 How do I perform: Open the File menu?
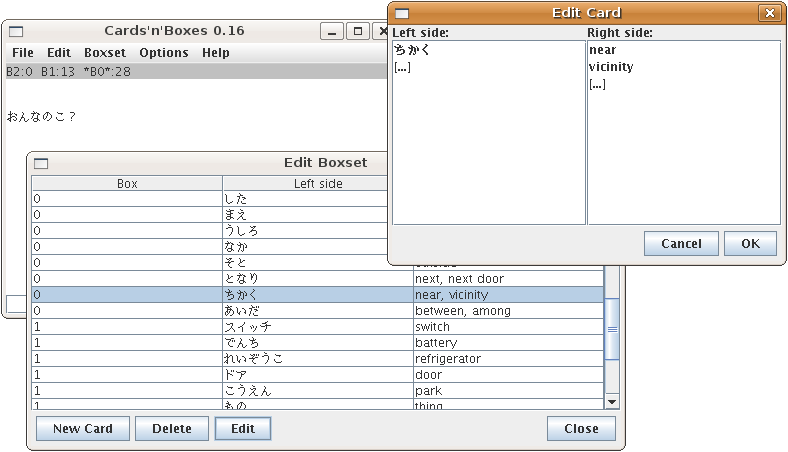(23, 53)
